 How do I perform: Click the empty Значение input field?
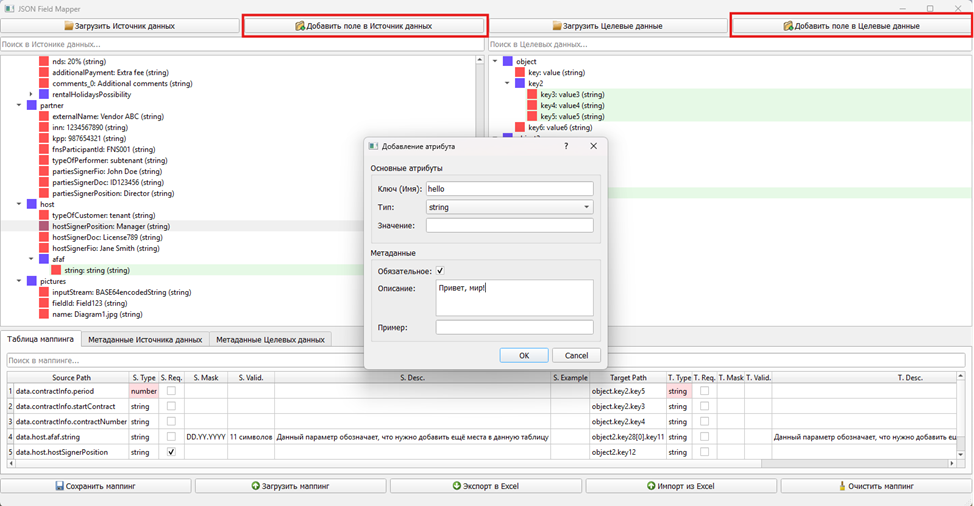click(509, 225)
